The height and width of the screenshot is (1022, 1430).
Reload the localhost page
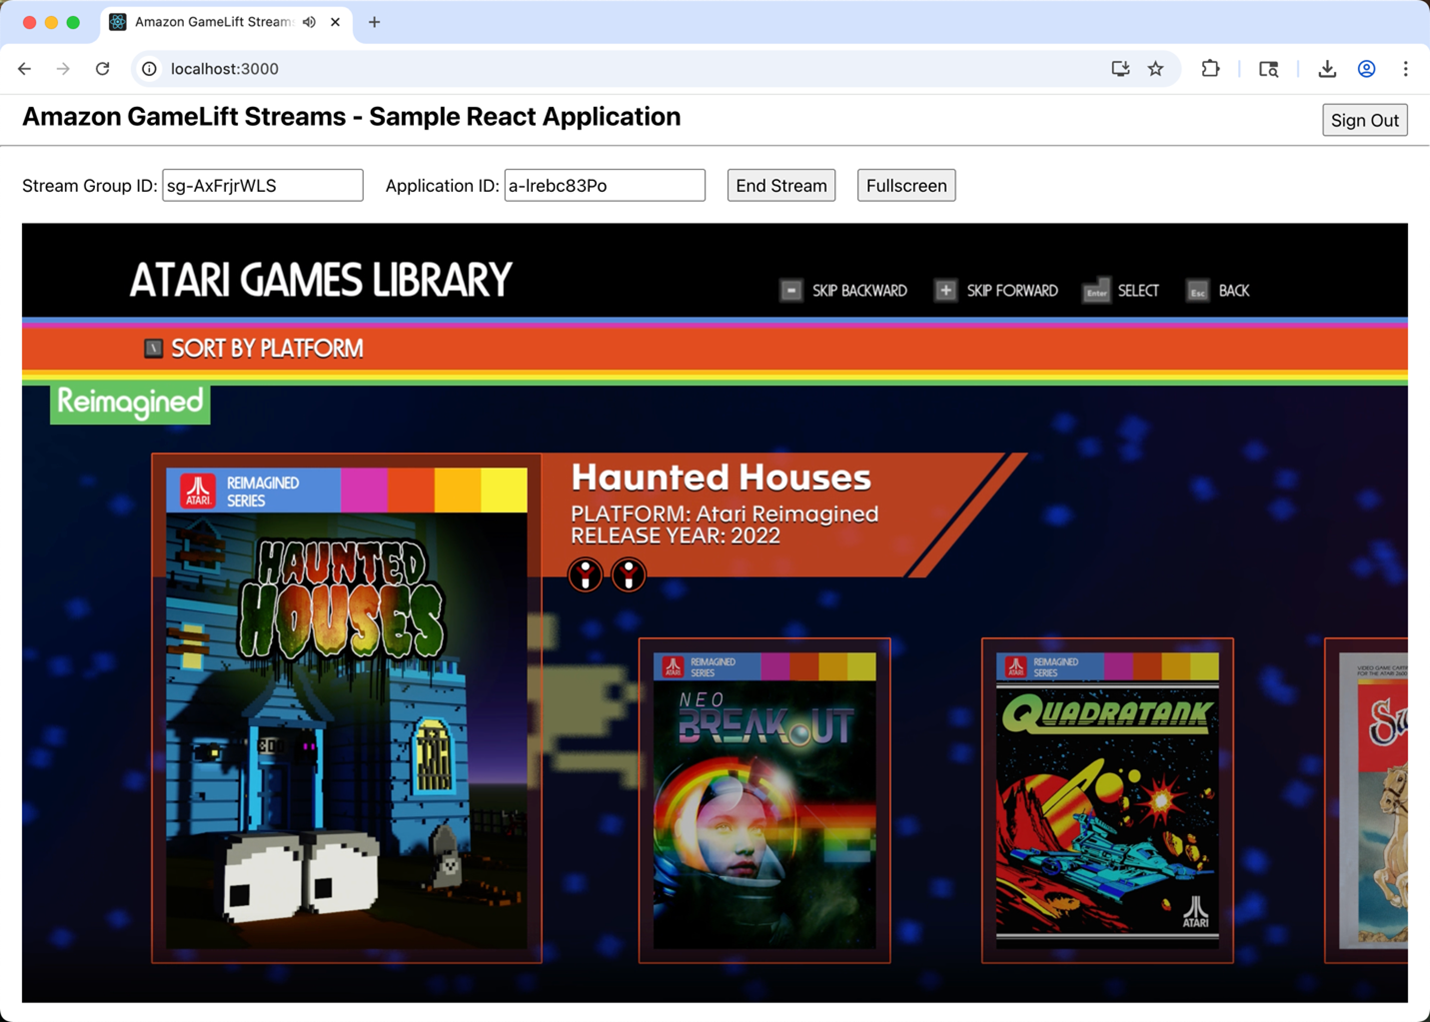point(102,69)
